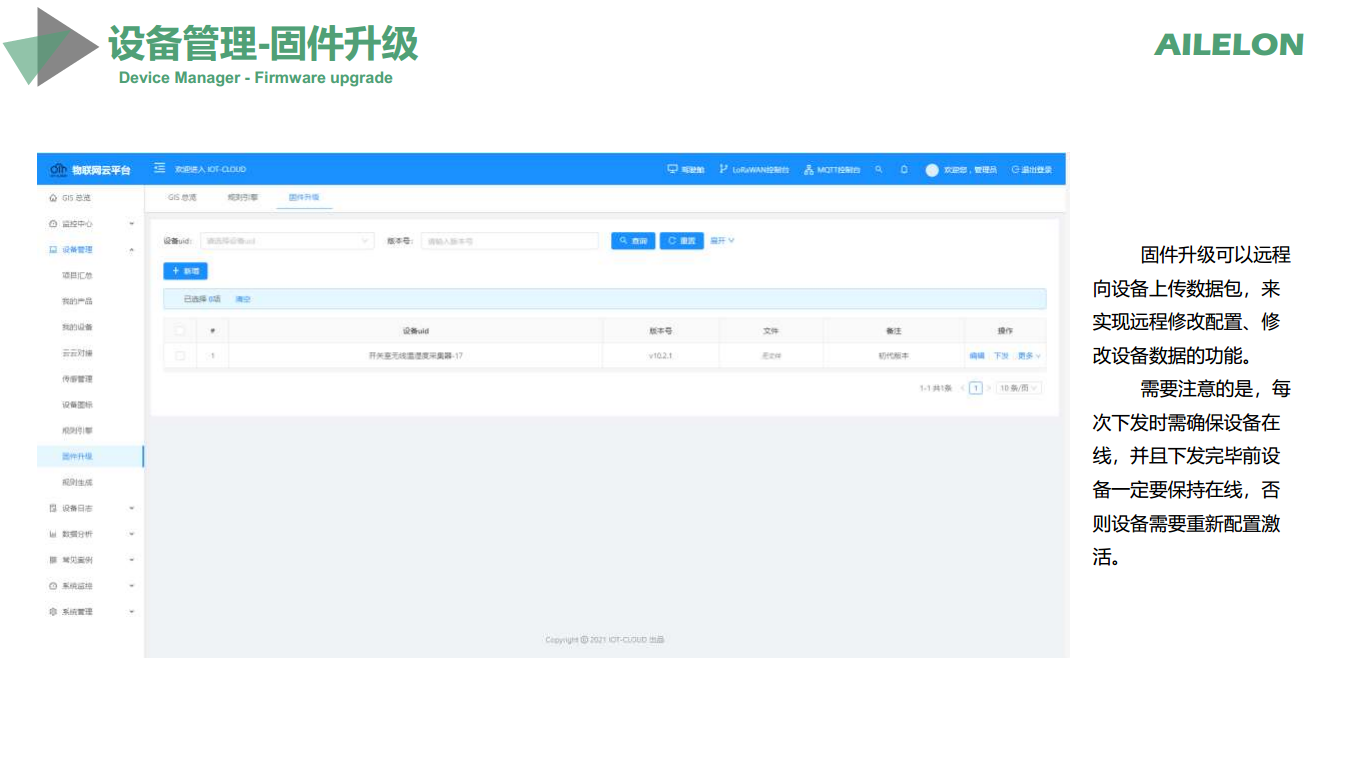This screenshot has width=1350, height=759.
Task: Expand 数据分析 sidebar menu
Action: tap(91, 534)
